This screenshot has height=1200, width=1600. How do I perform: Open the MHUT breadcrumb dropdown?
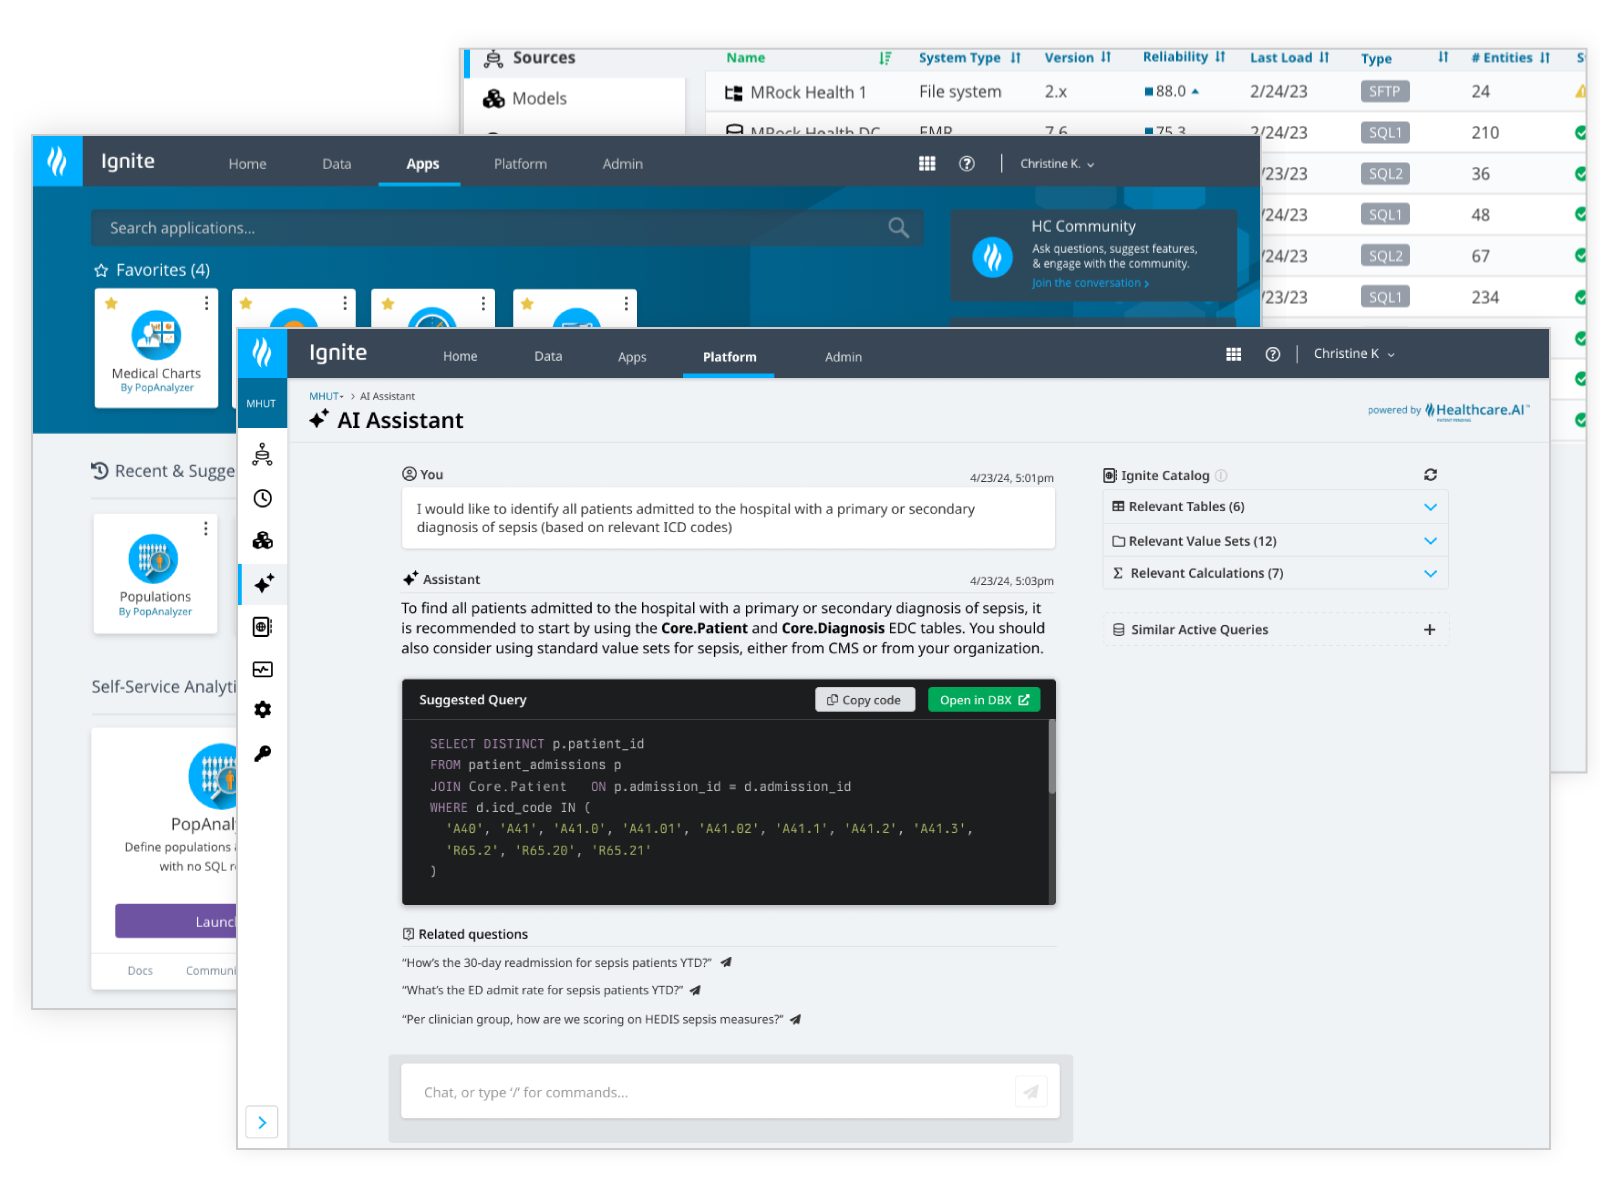click(x=326, y=396)
